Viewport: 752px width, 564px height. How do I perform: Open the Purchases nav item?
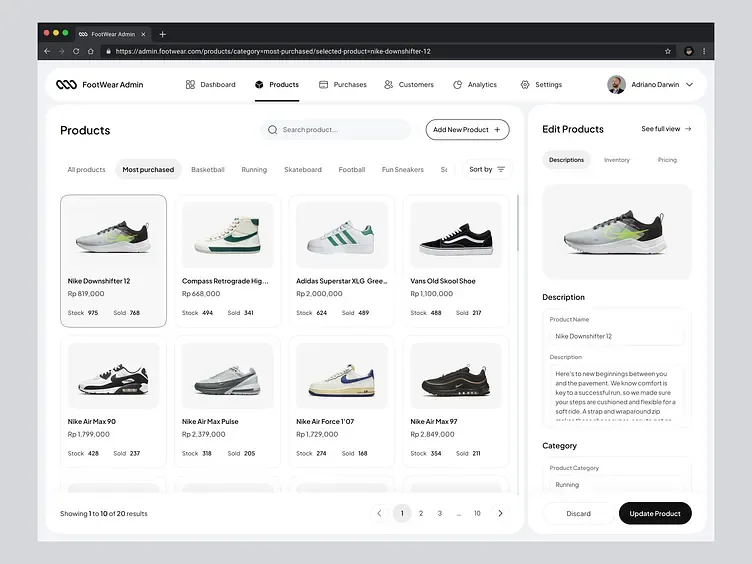[x=342, y=84]
